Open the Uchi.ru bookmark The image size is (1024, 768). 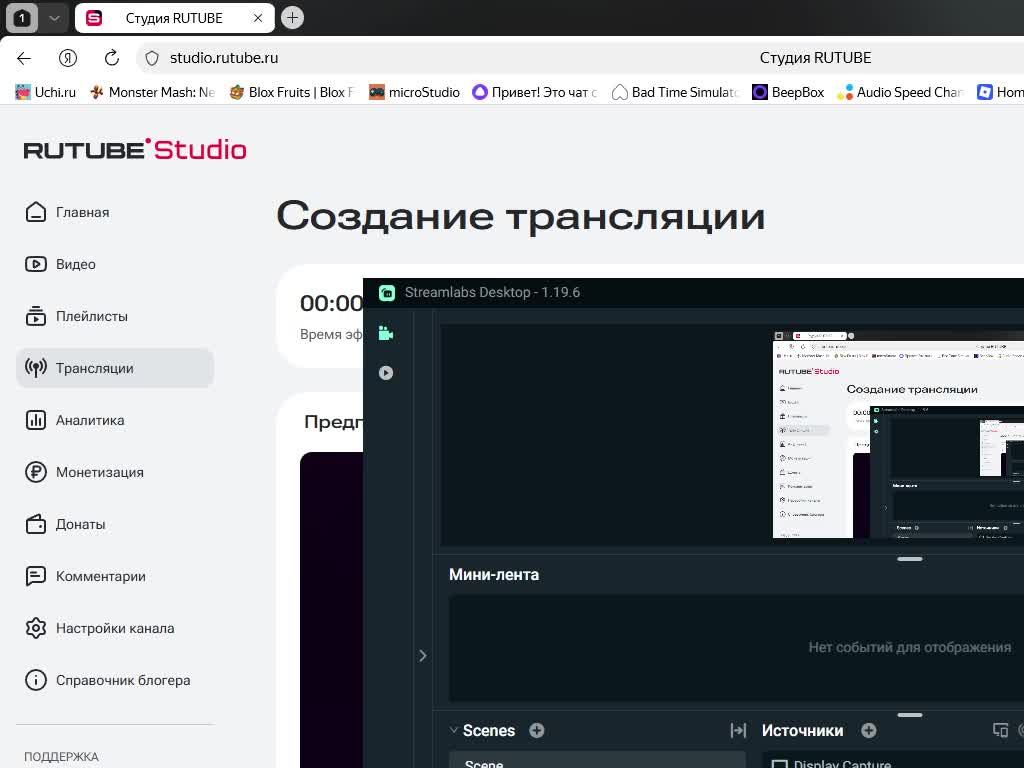click(46, 92)
